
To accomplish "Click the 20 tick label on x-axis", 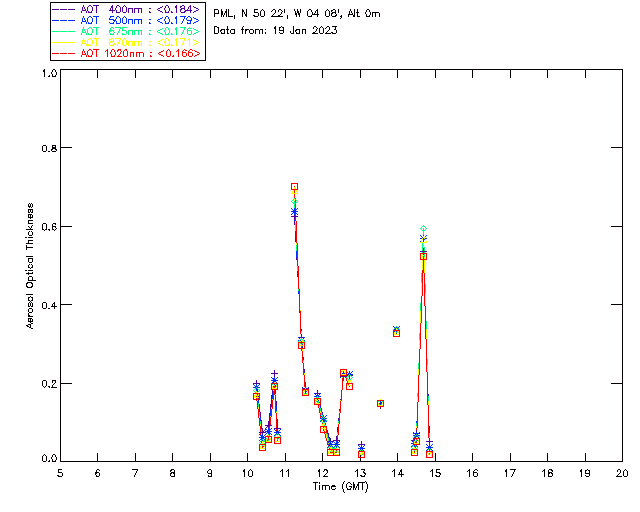I will [x=622, y=472].
